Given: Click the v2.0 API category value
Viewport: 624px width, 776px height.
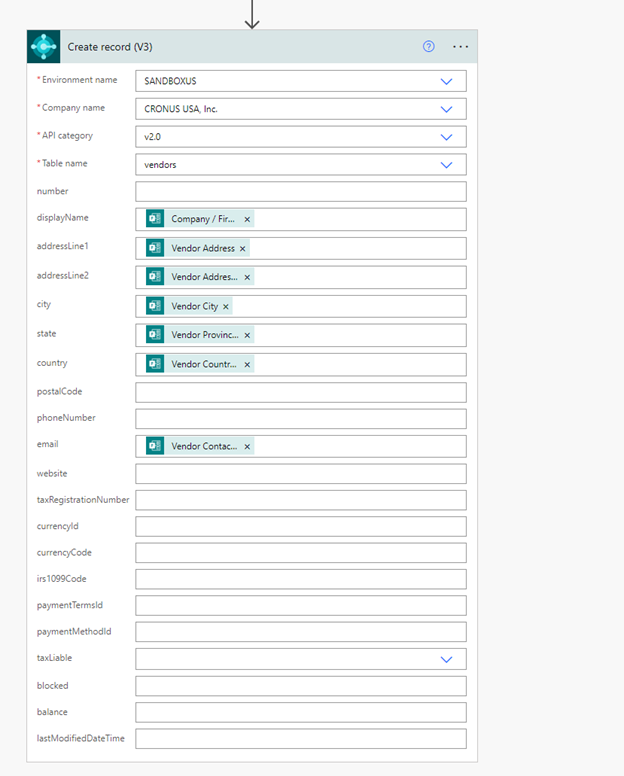Looking at the screenshot, I should 152,137.
